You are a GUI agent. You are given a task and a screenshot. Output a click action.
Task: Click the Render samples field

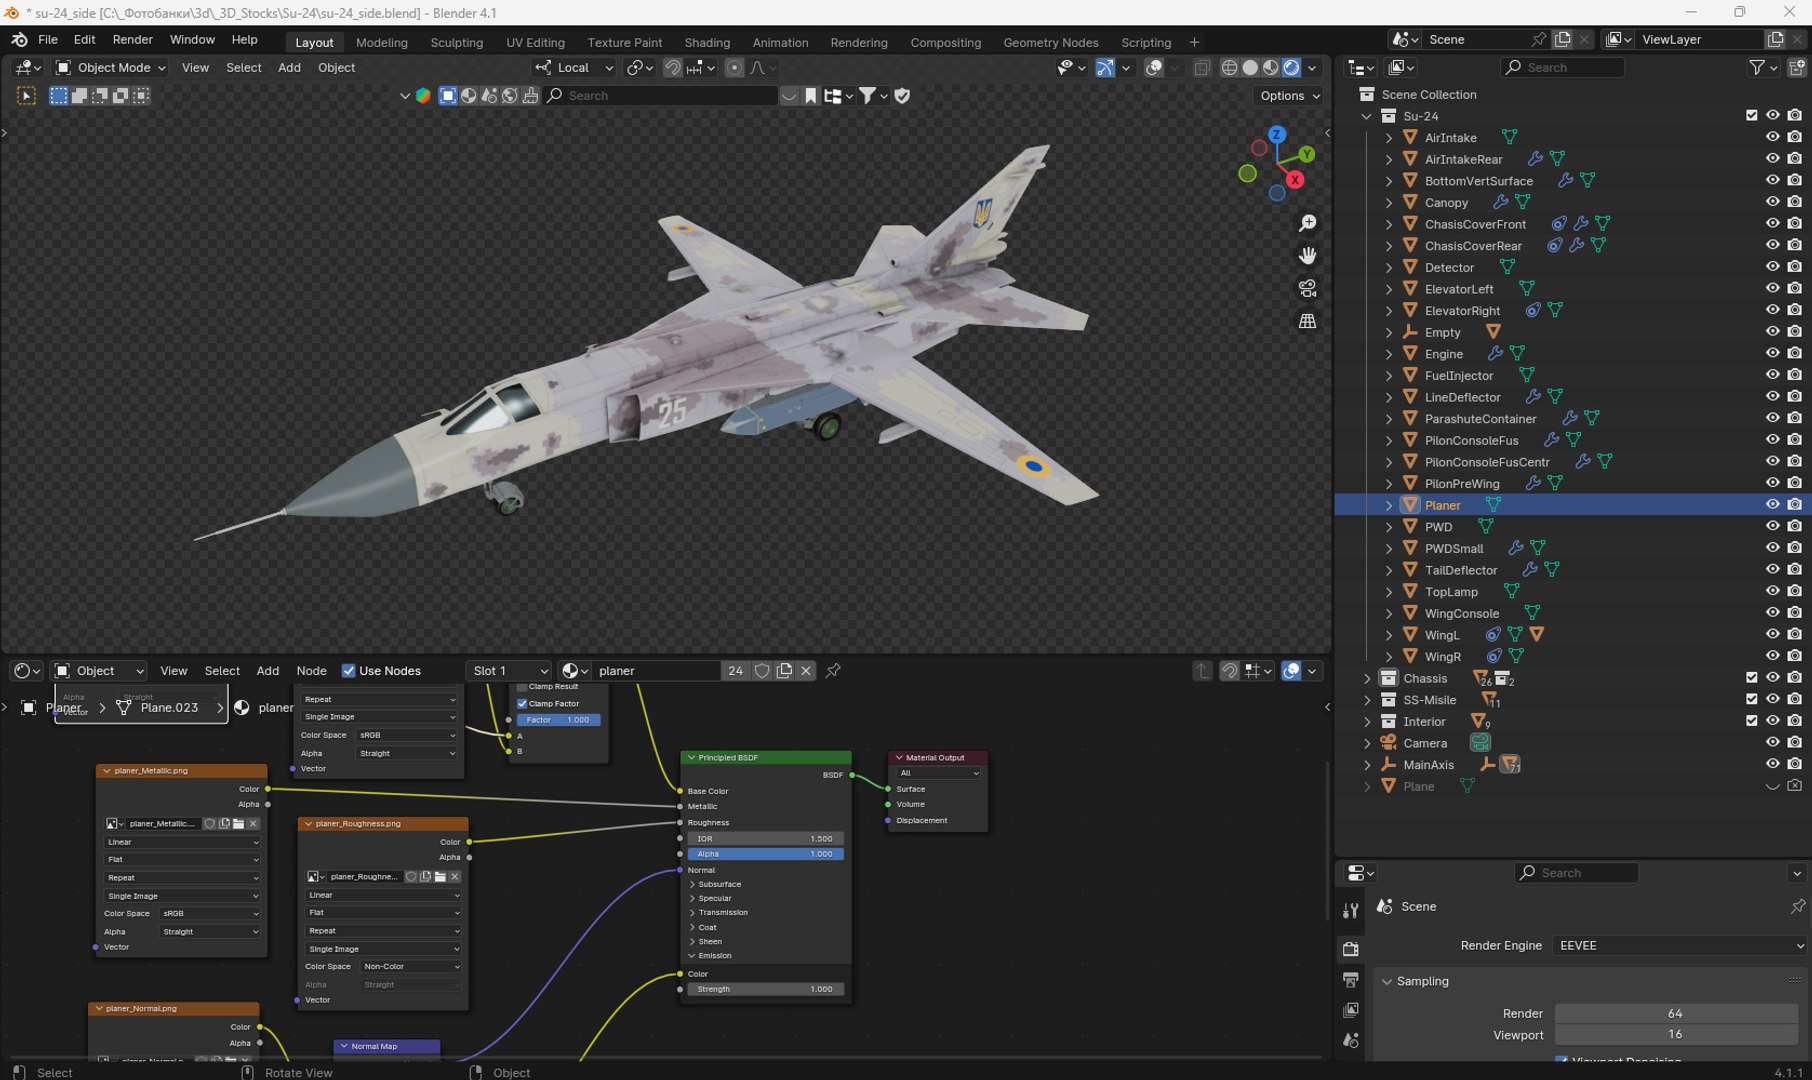[x=1675, y=1013]
